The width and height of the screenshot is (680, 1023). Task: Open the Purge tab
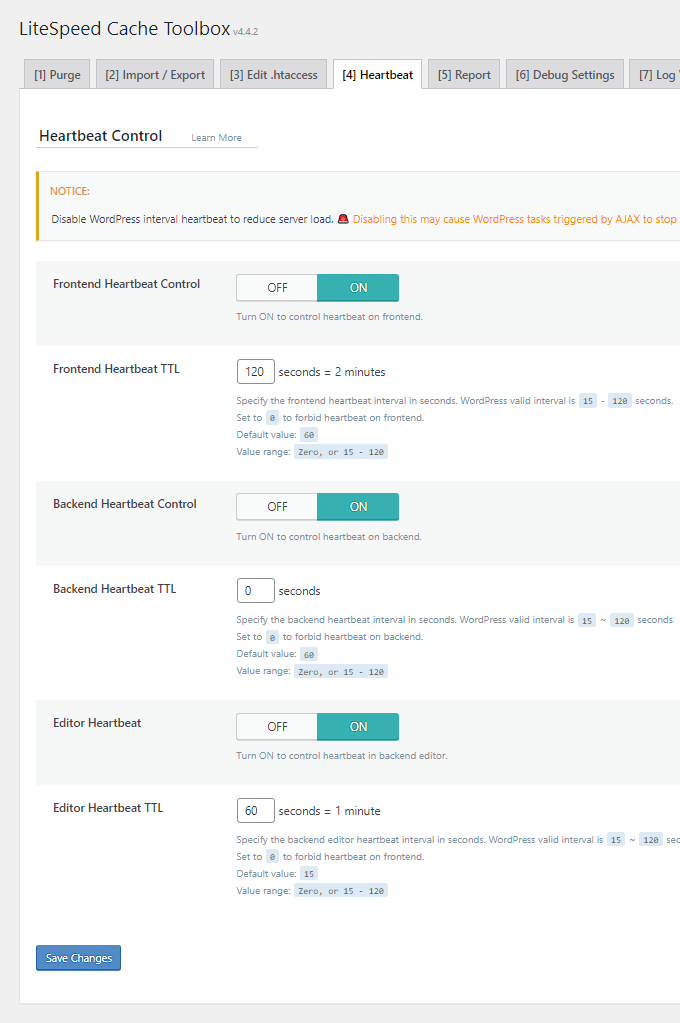[x=57, y=75]
